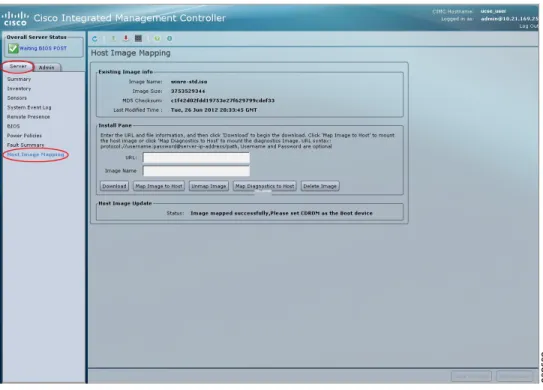This screenshot has width=543, height=390.
Task: Click the green checkmark server status icon
Action: click(x=13, y=48)
